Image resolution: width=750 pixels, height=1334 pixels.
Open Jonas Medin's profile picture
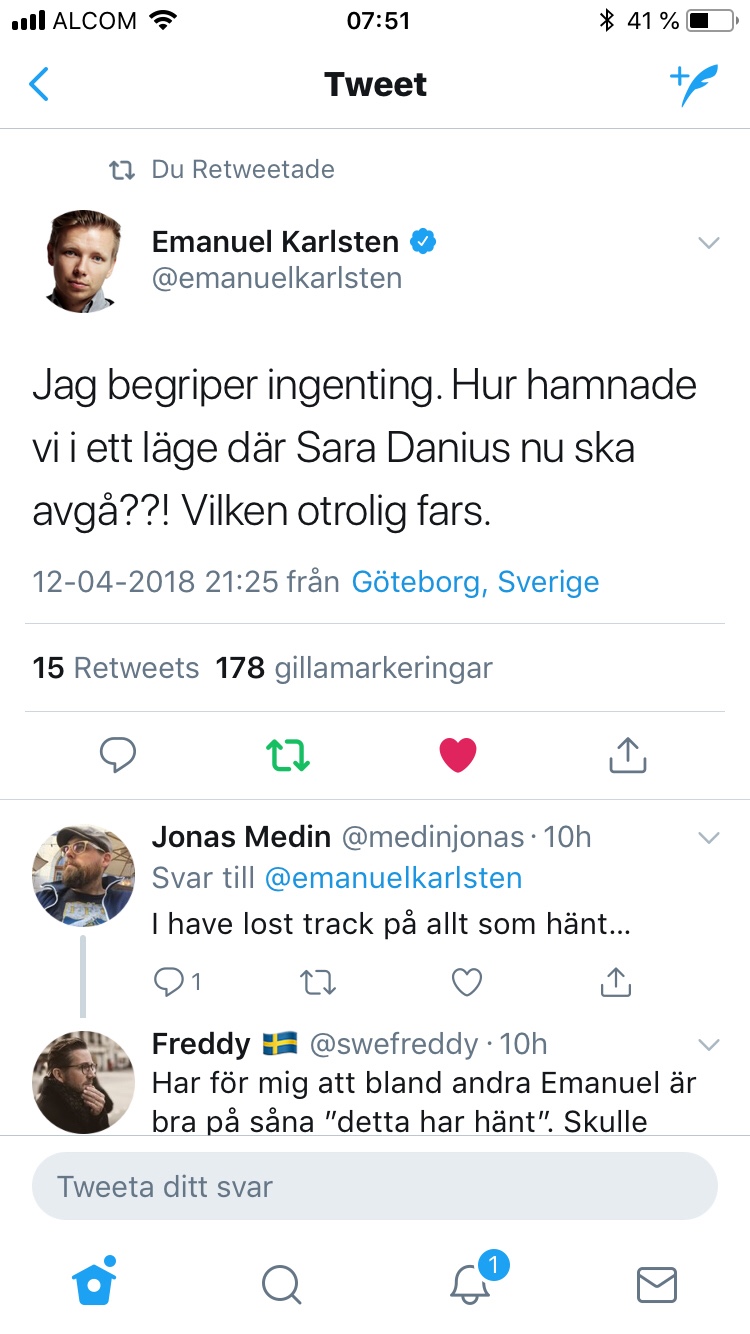[84, 876]
